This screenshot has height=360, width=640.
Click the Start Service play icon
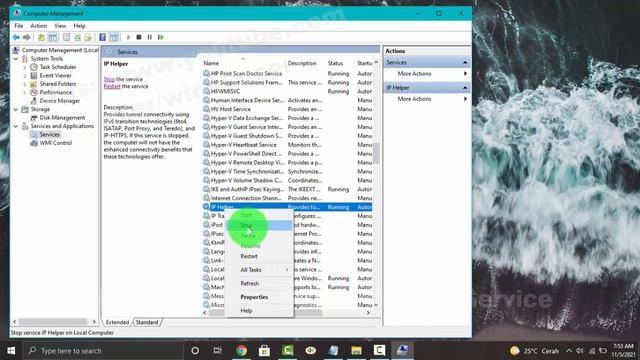(128, 37)
